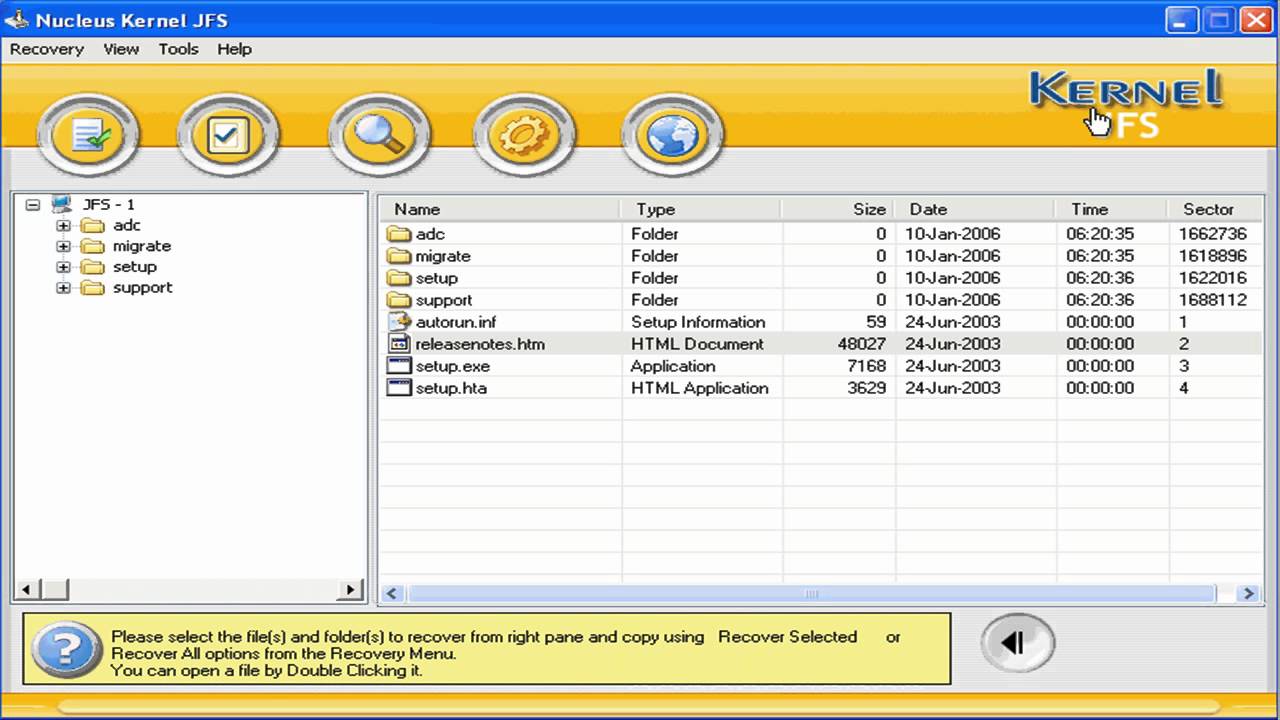Select the JFS - 1 drive icon

(x=61, y=204)
